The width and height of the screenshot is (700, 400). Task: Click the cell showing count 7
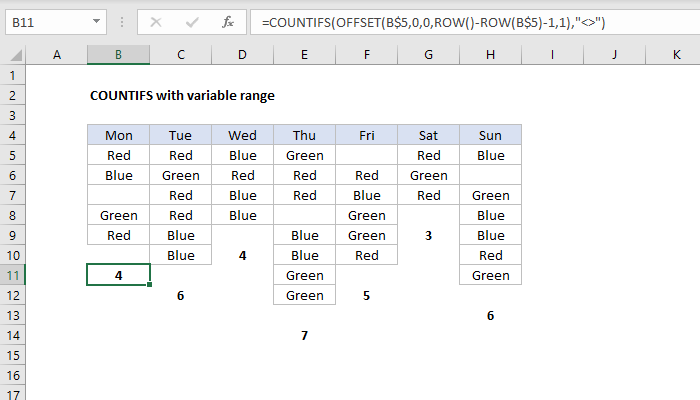pos(304,335)
